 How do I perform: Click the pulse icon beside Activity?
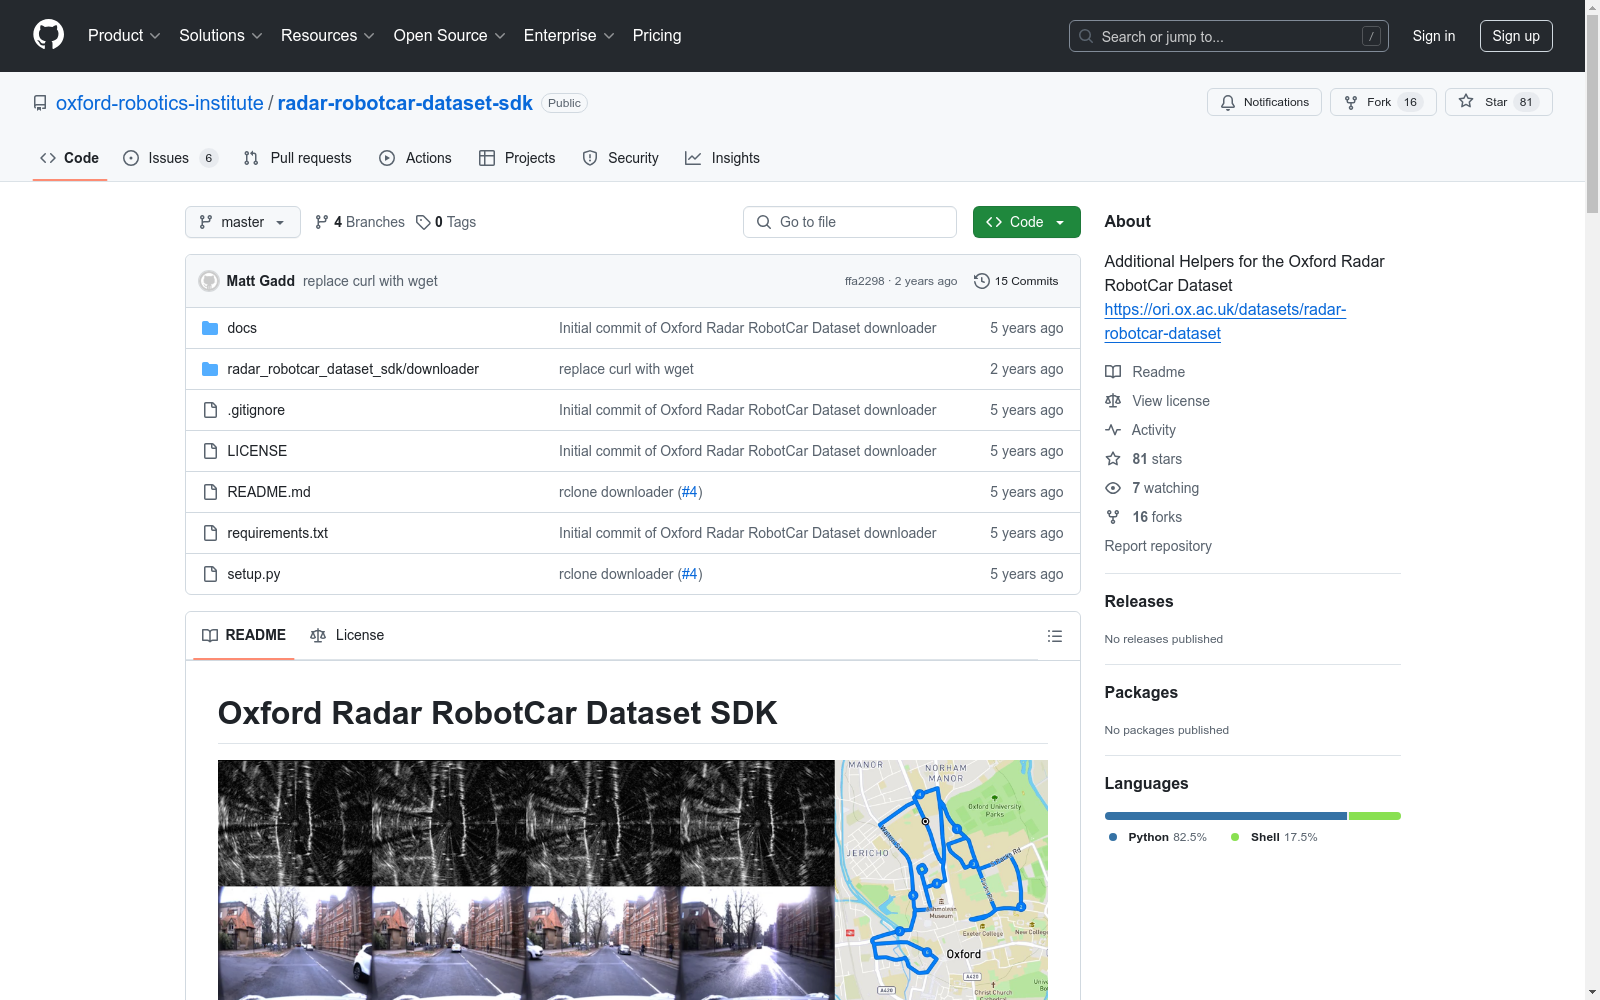(x=1113, y=430)
